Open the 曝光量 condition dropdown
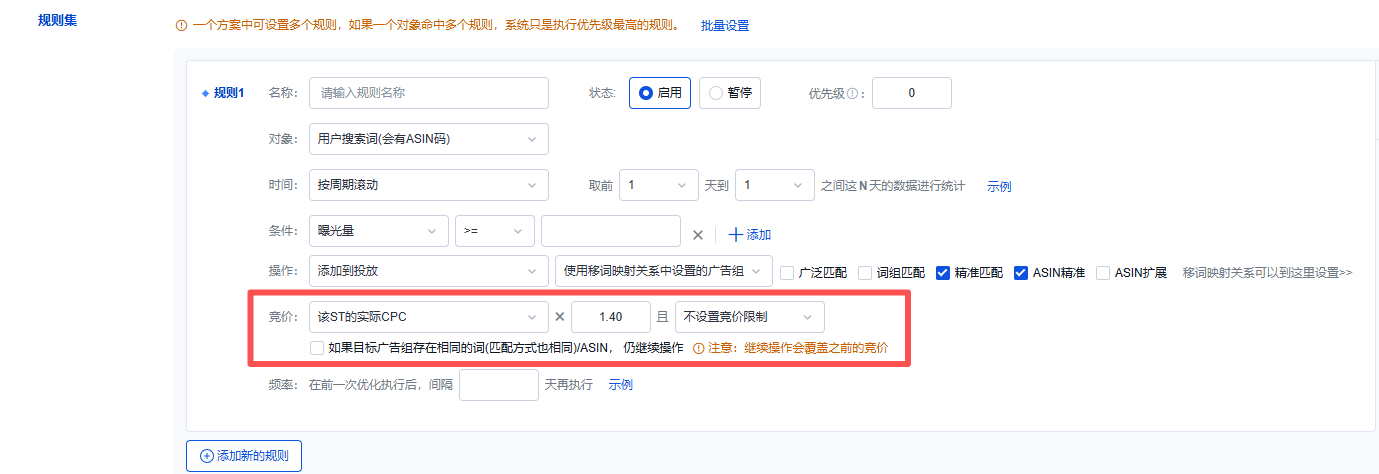This screenshot has height=474, width=1379. 378,231
